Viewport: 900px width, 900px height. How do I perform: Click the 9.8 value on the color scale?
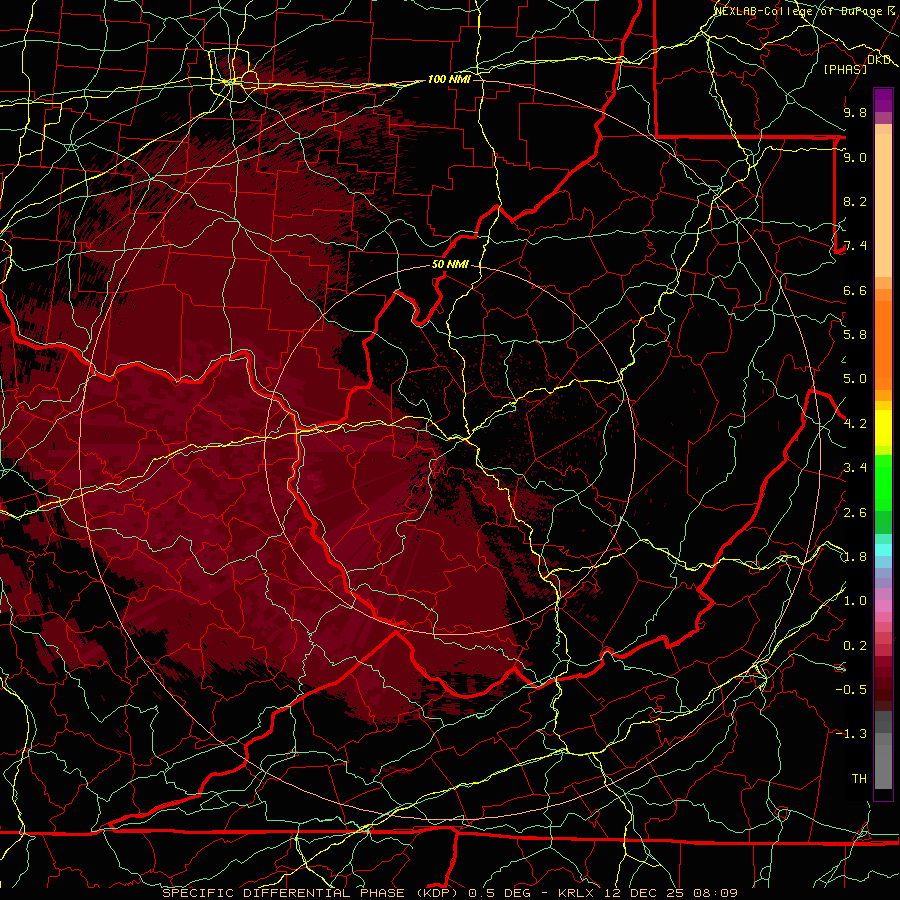point(855,112)
